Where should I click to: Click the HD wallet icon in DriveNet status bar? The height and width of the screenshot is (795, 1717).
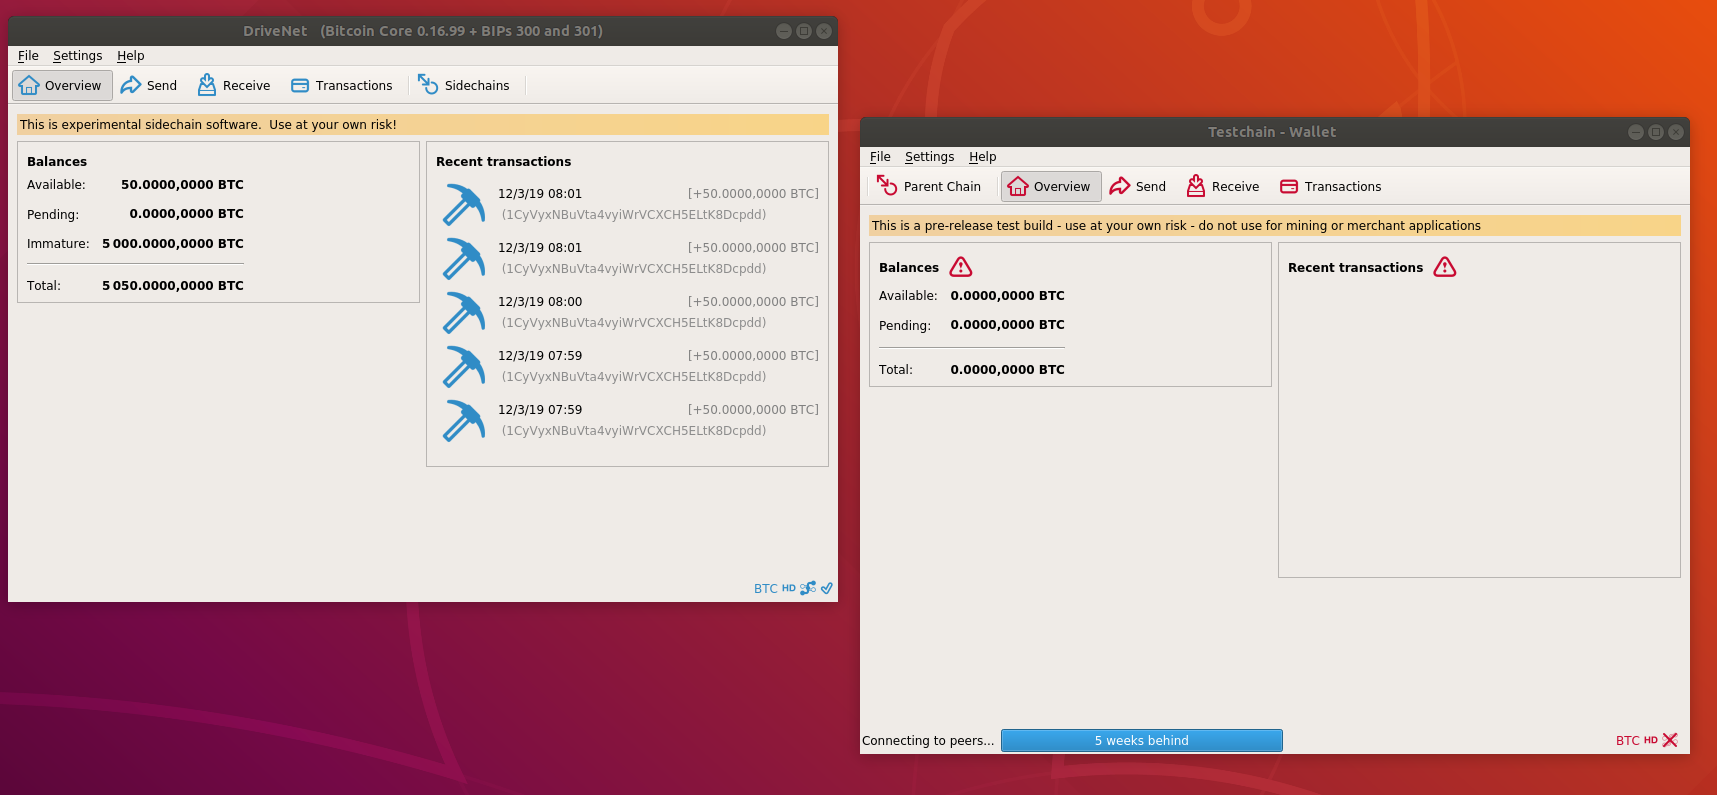(x=789, y=588)
